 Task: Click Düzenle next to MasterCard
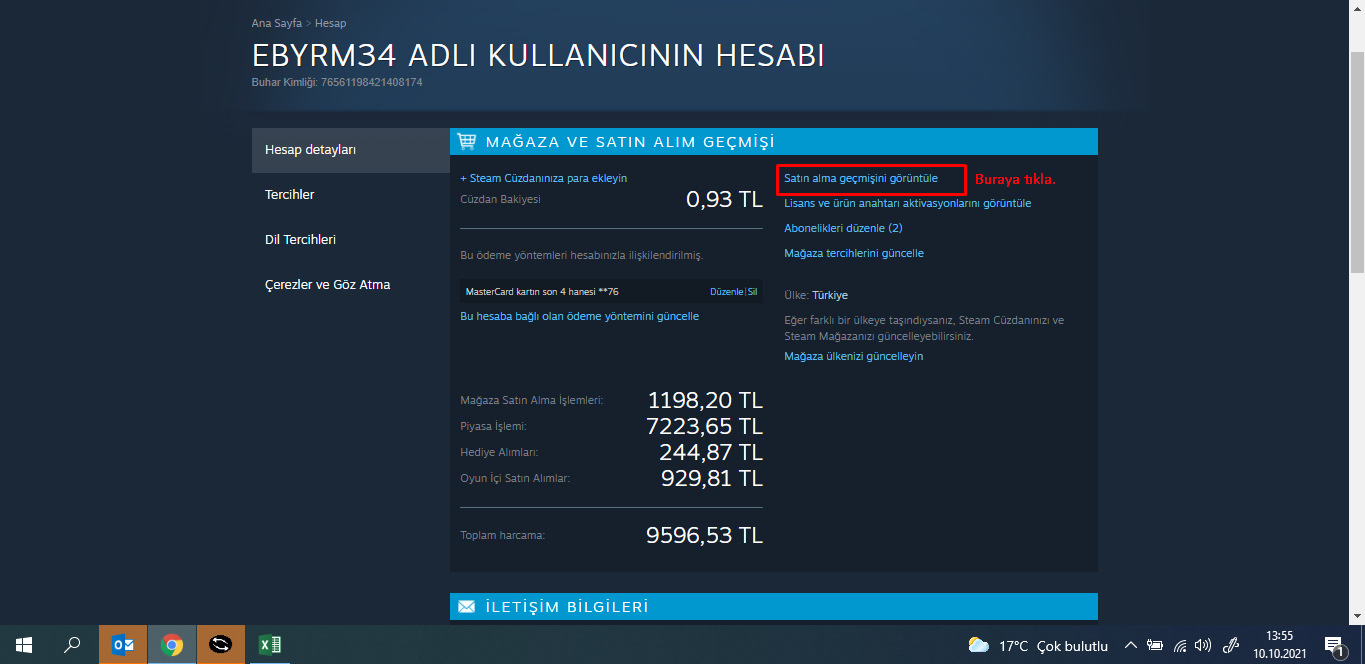coord(726,292)
